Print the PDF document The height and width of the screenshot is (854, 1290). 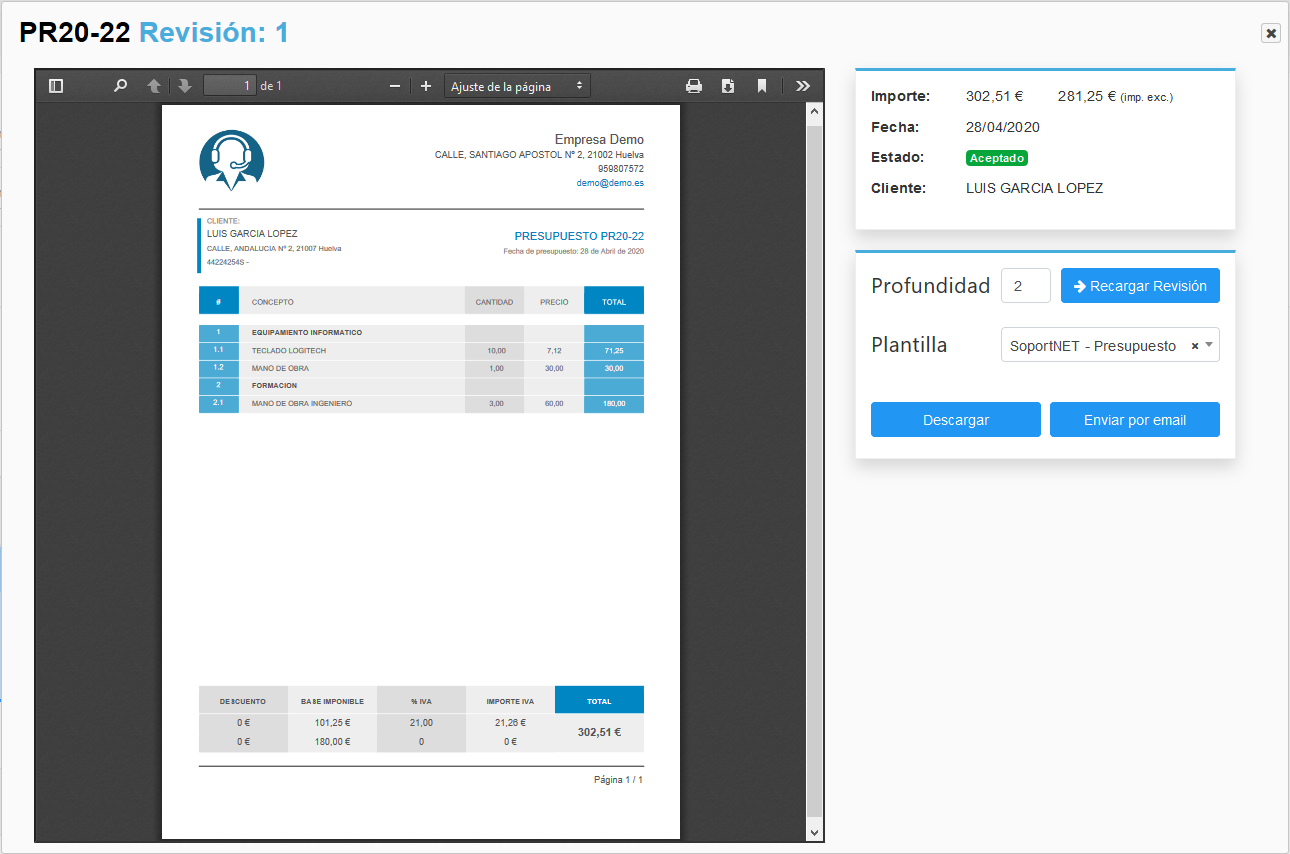tap(694, 86)
